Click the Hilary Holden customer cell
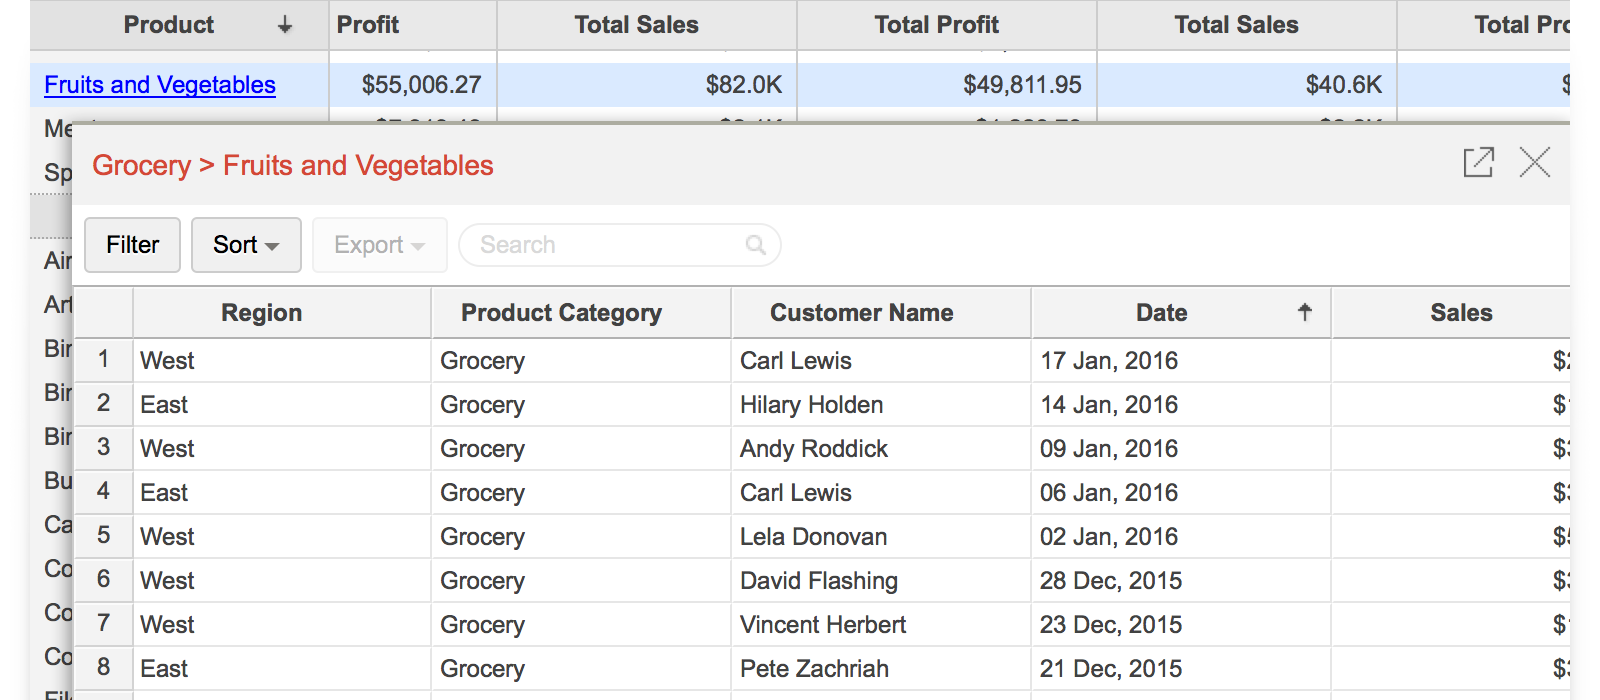Viewport: 1600px width, 700px height. click(x=811, y=405)
